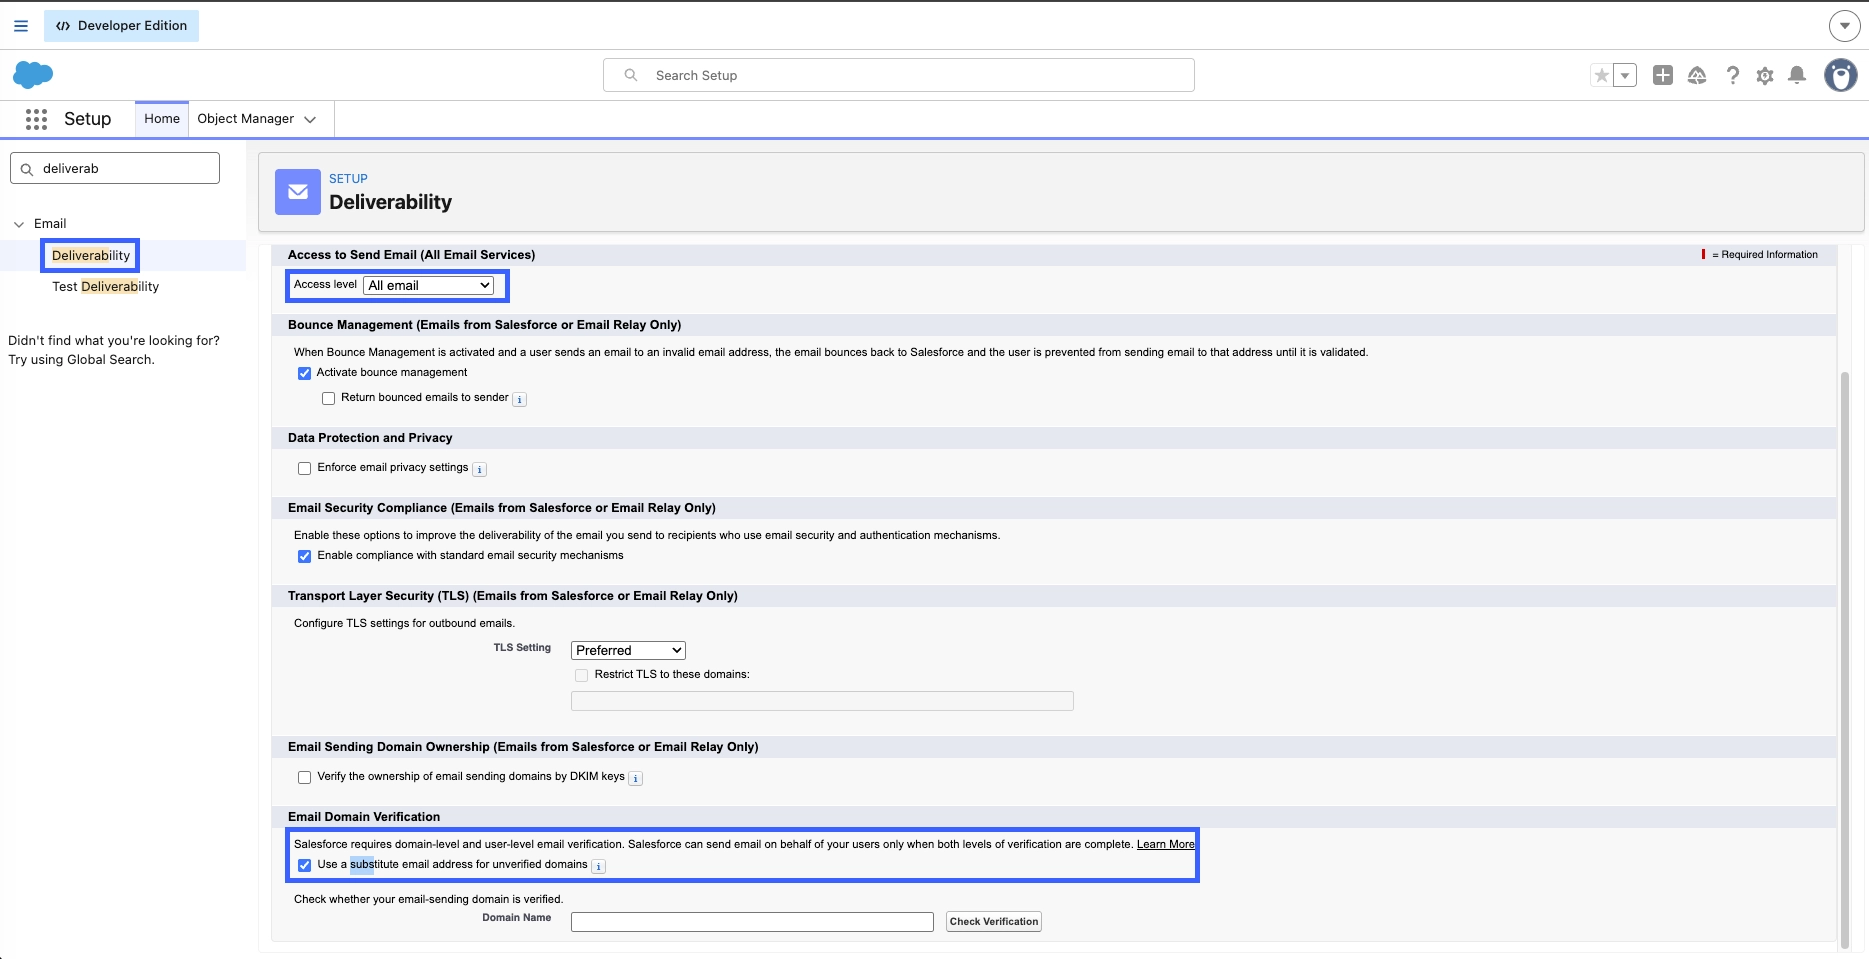
Task: Open the Access level dropdown
Action: (429, 286)
